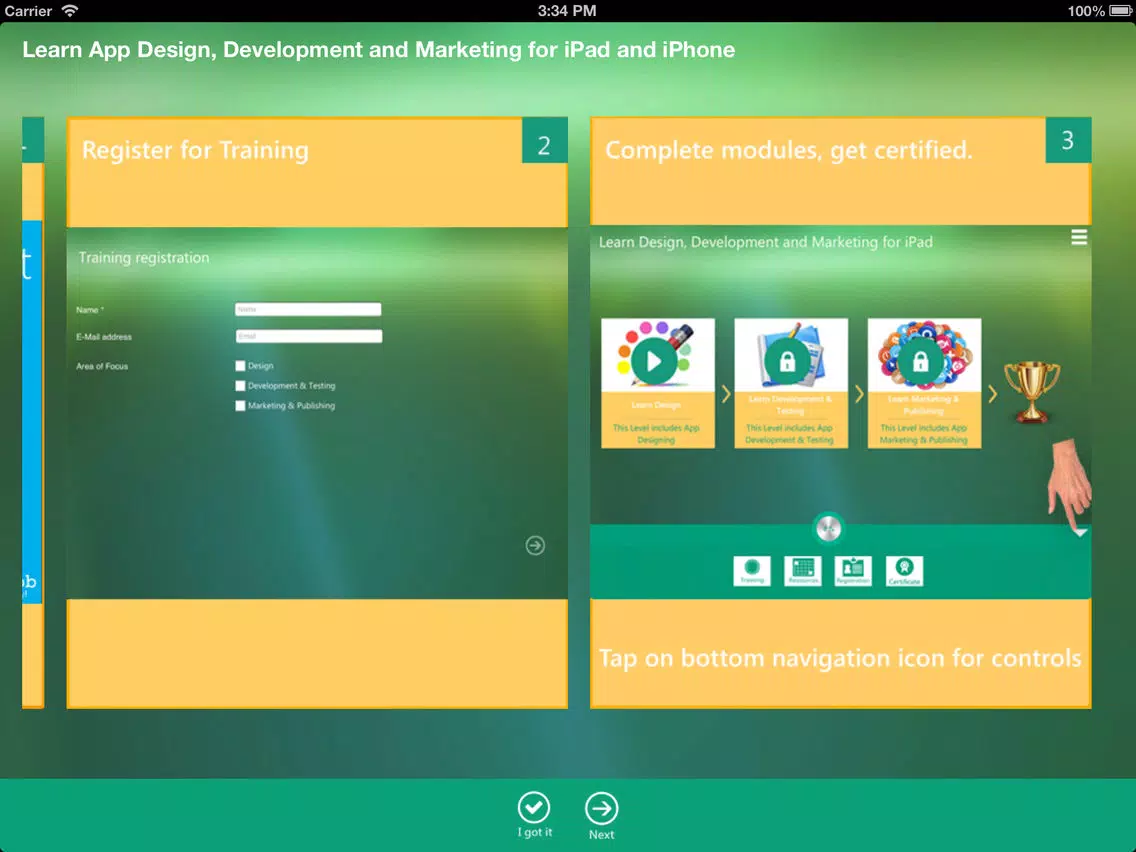Screen dimensions: 1136x852
Task: Tap the gold trophy icon
Action: point(1032,392)
